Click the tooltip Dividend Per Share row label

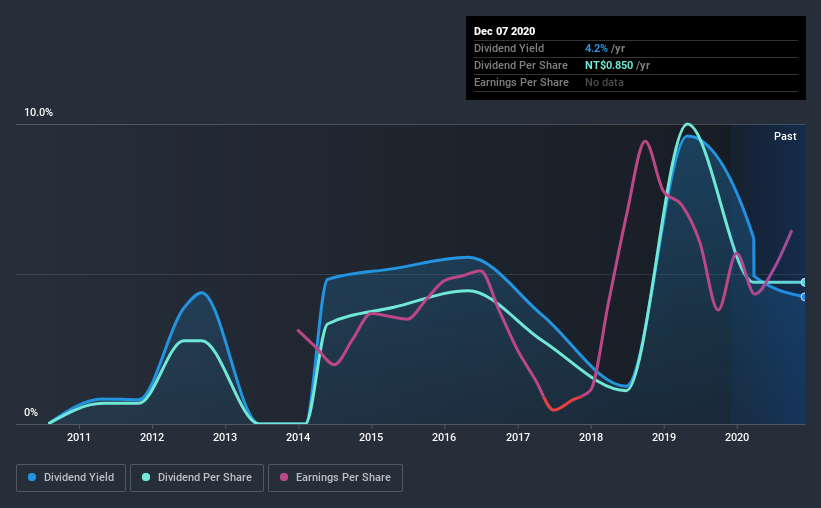520,65
